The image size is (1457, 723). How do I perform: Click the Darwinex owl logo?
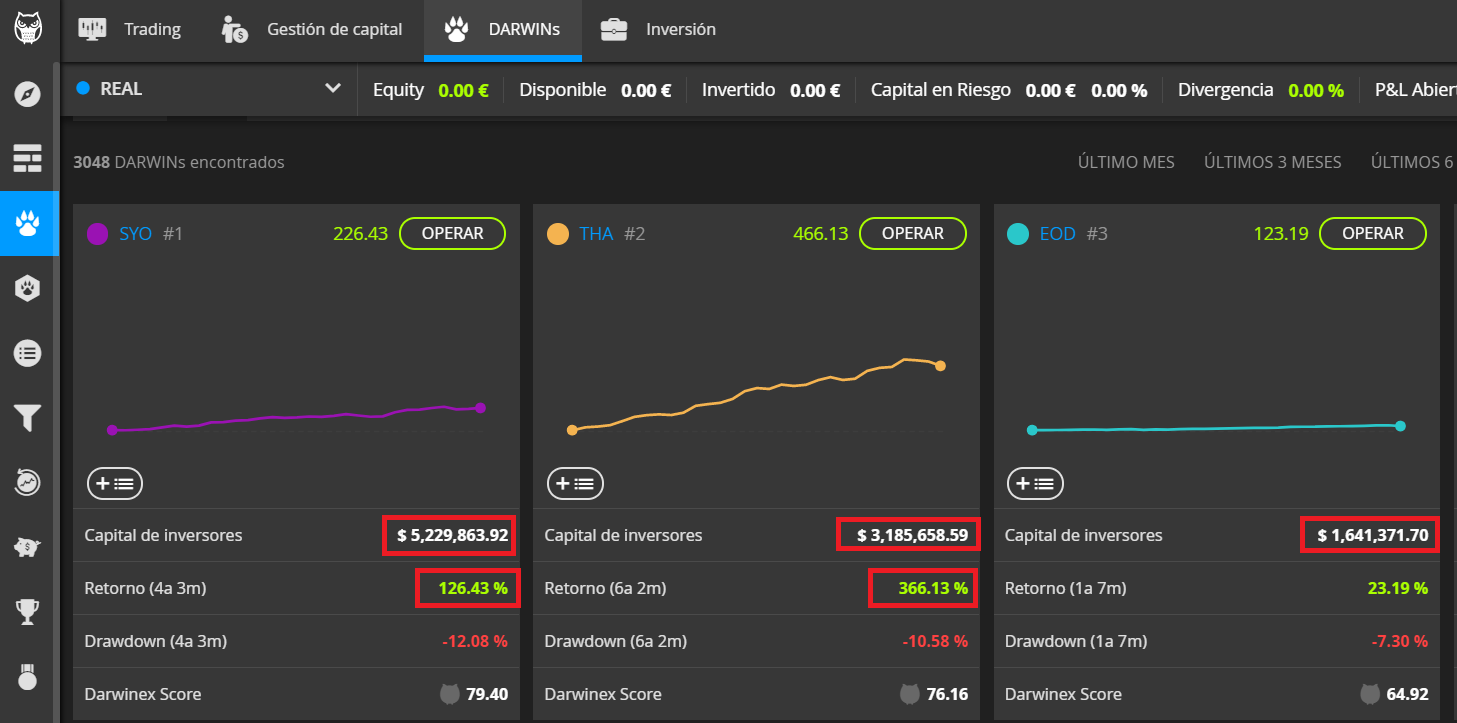28,27
